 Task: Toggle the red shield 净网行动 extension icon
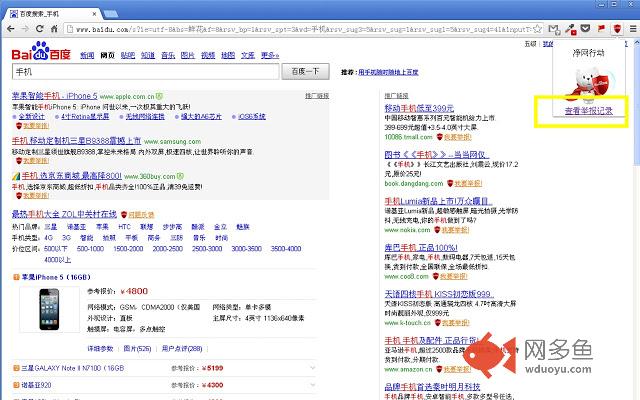point(617,29)
